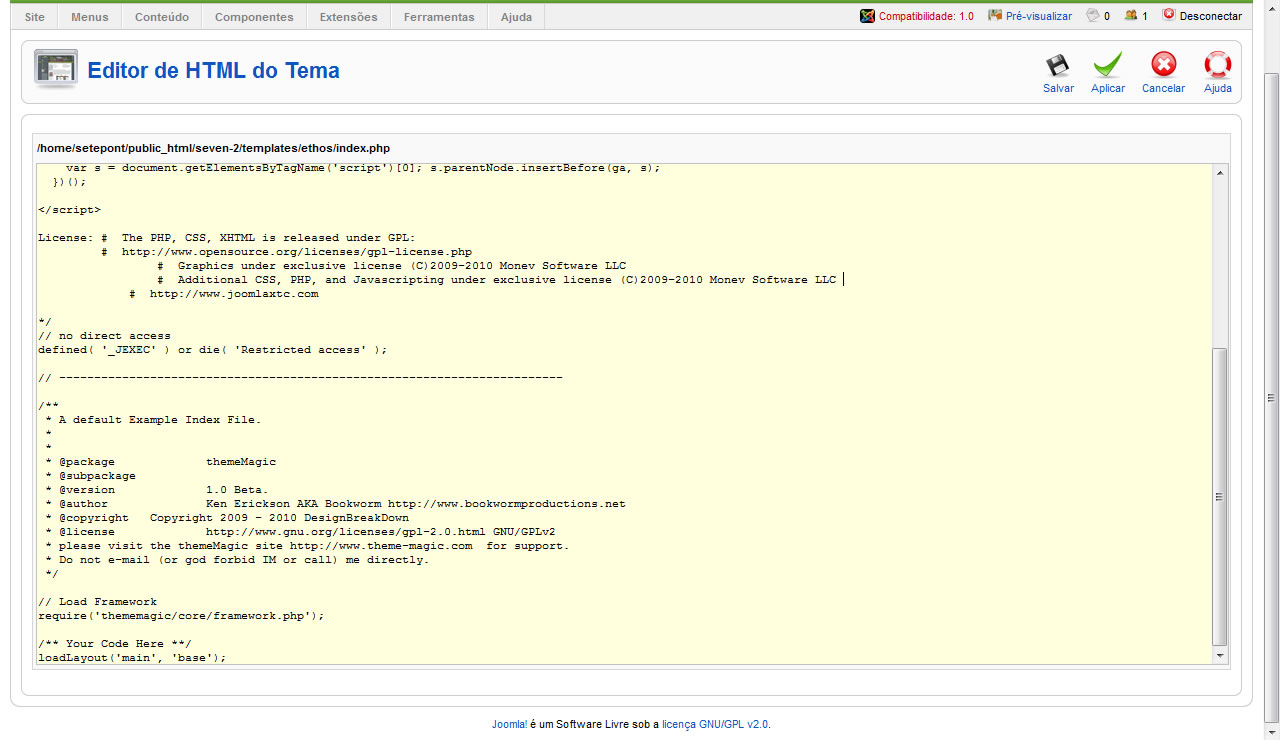Viewport: 1280px width, 740px height.
Task: Click the require('thememagic/core/framework.php'); line
Action: tap(181, 616)
